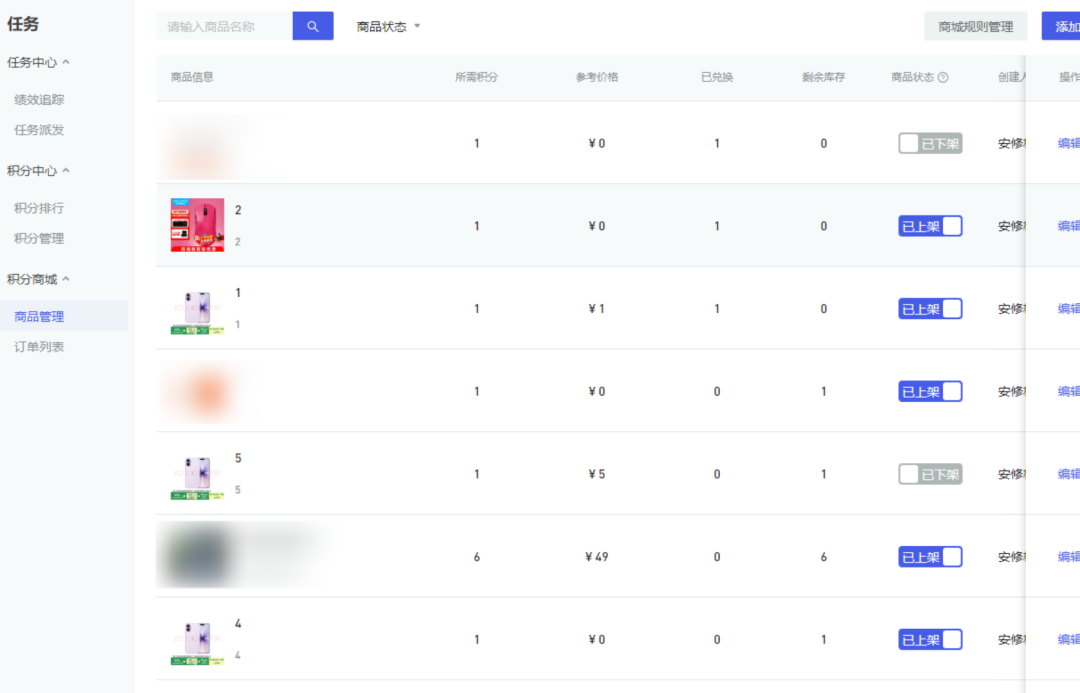Click the blue 添加 button

[1062, 27]
